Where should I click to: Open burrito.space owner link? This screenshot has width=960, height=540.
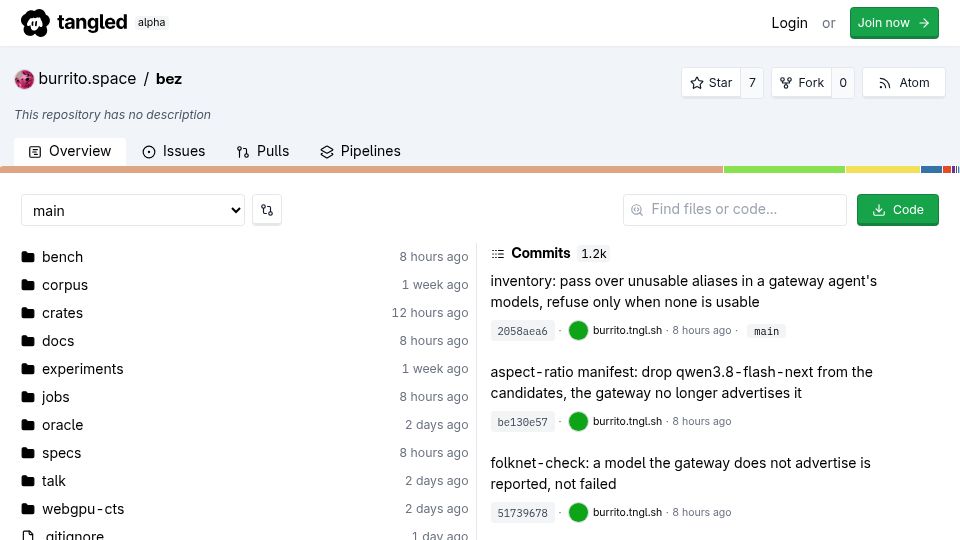(x=87, y=79)
